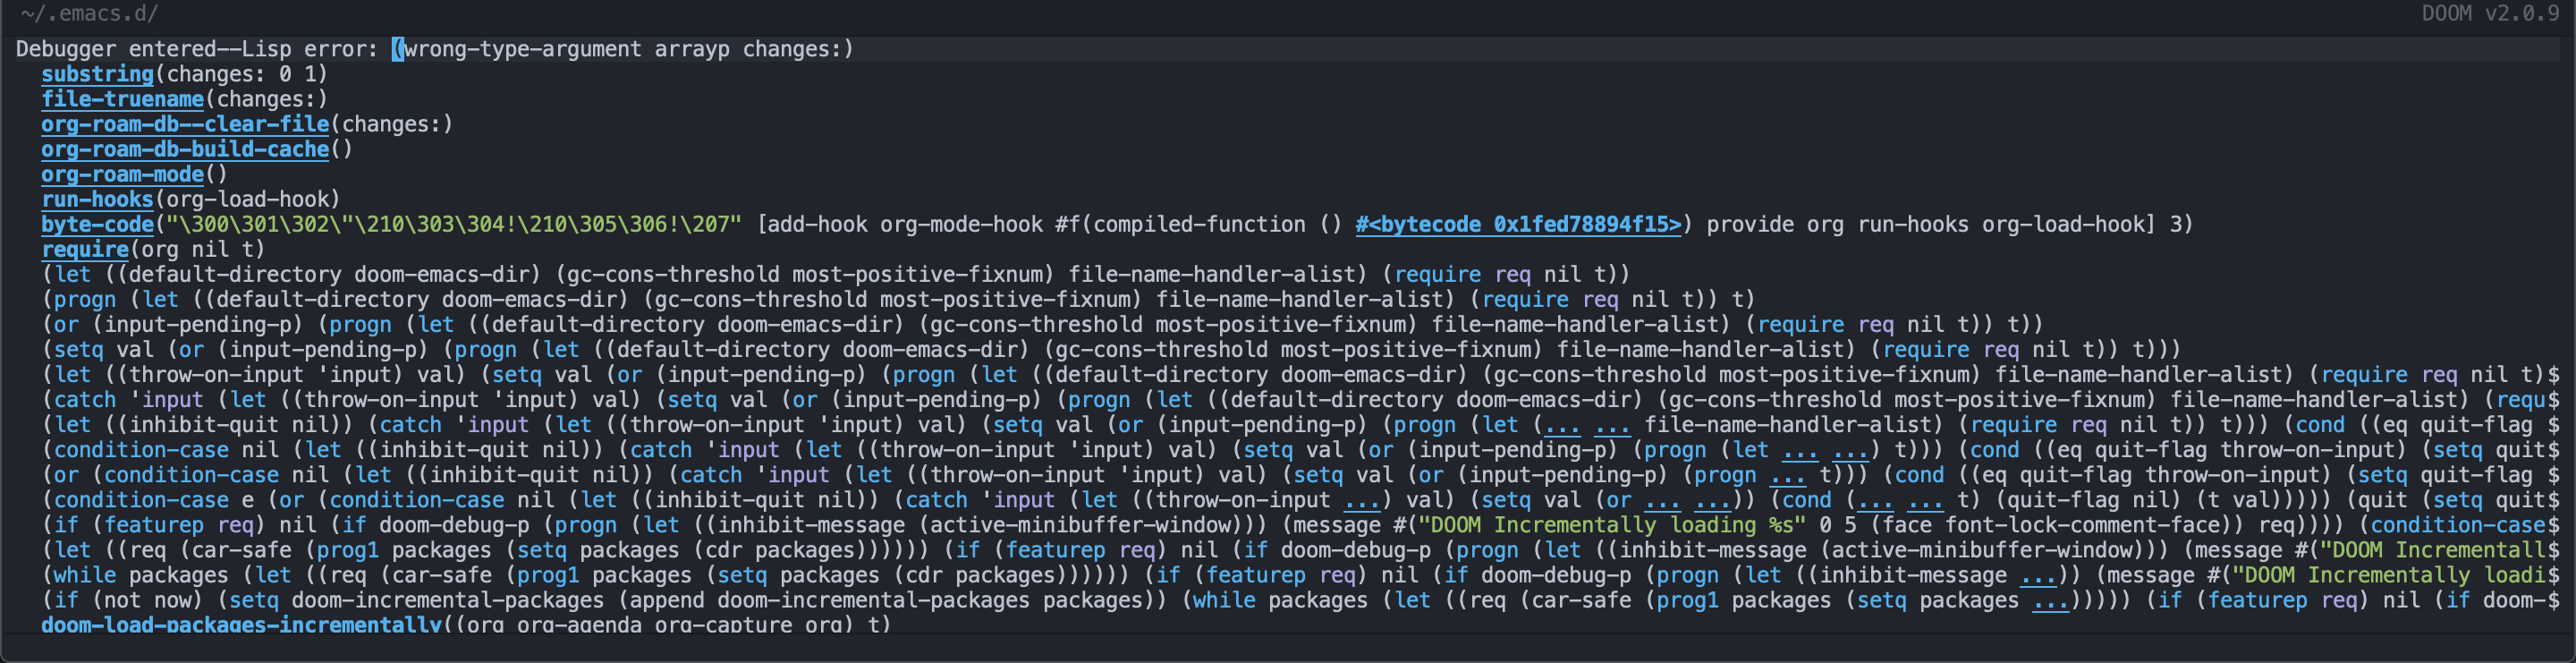Click the "~/.emacs.d/" header path text
2576x663 pixels.
click(89, 14)
